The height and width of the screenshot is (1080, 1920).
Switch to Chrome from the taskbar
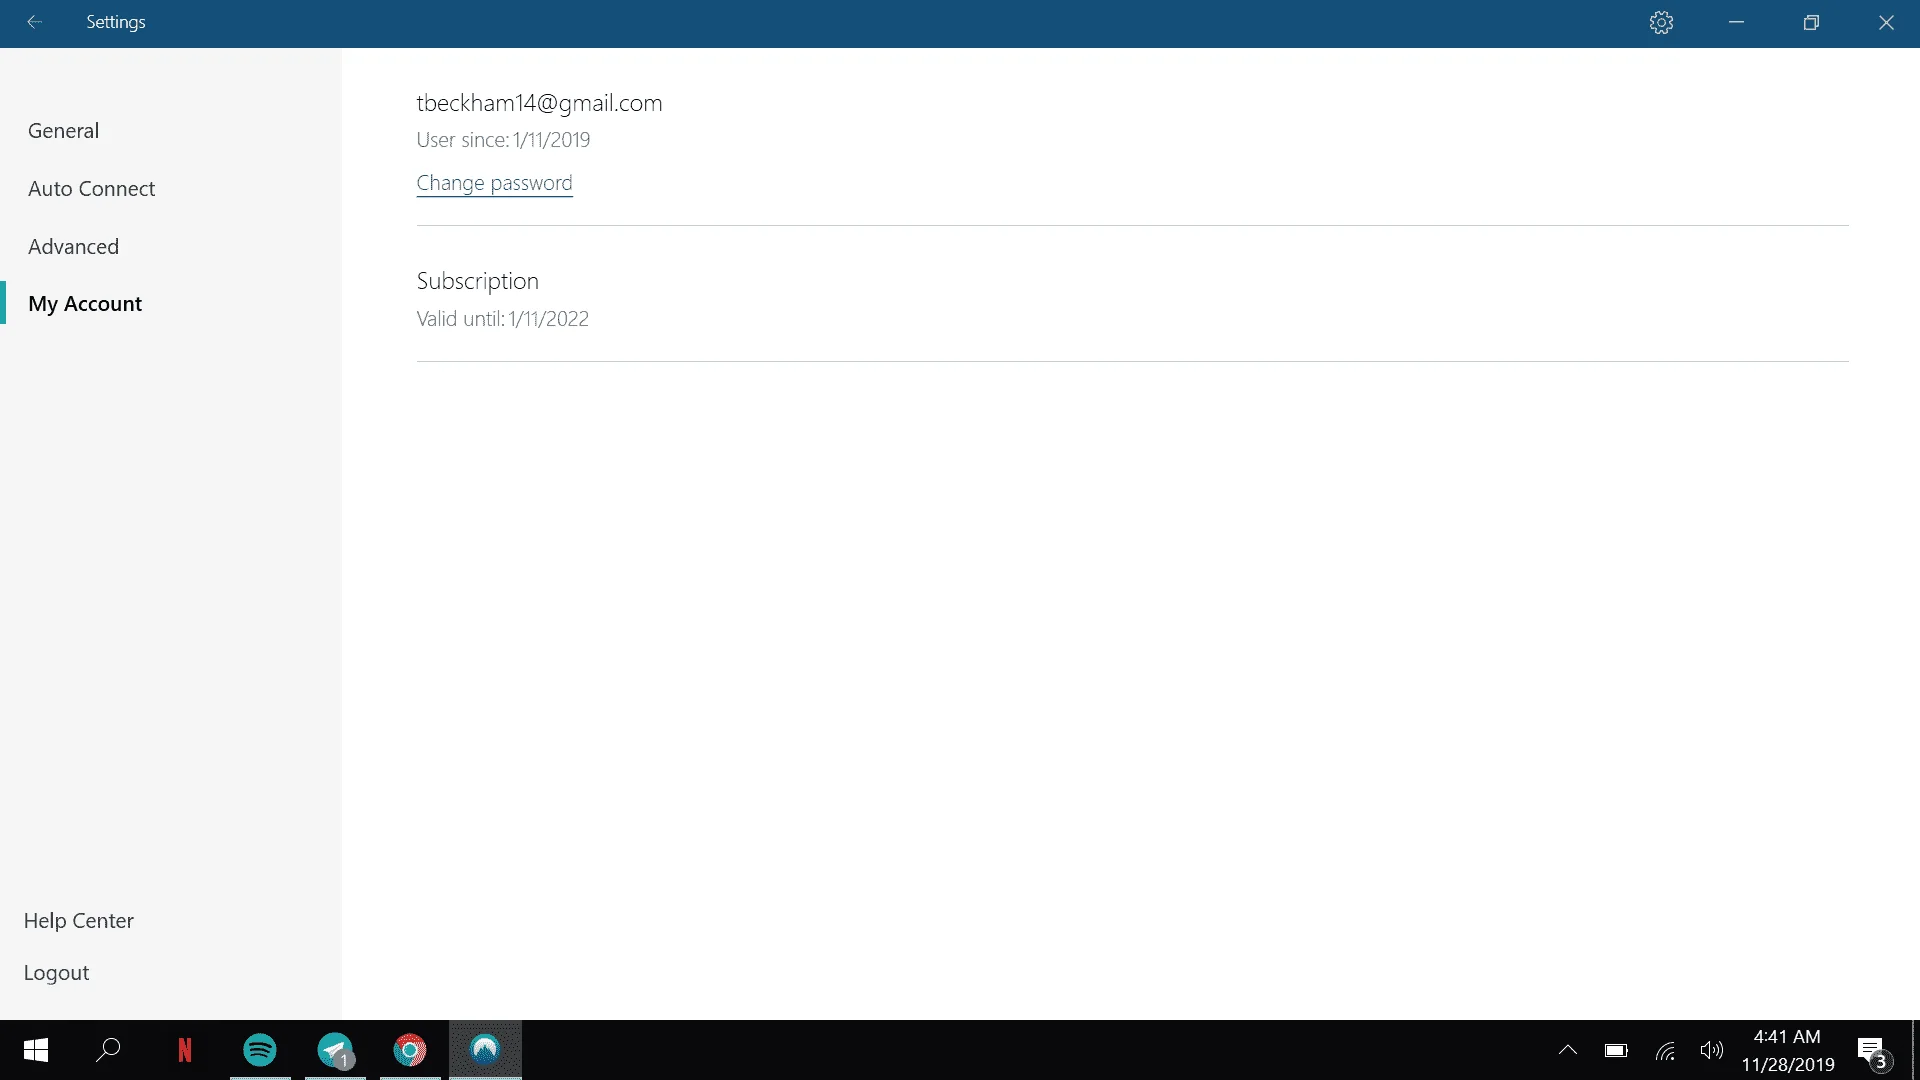click(x=410, y=1050)
